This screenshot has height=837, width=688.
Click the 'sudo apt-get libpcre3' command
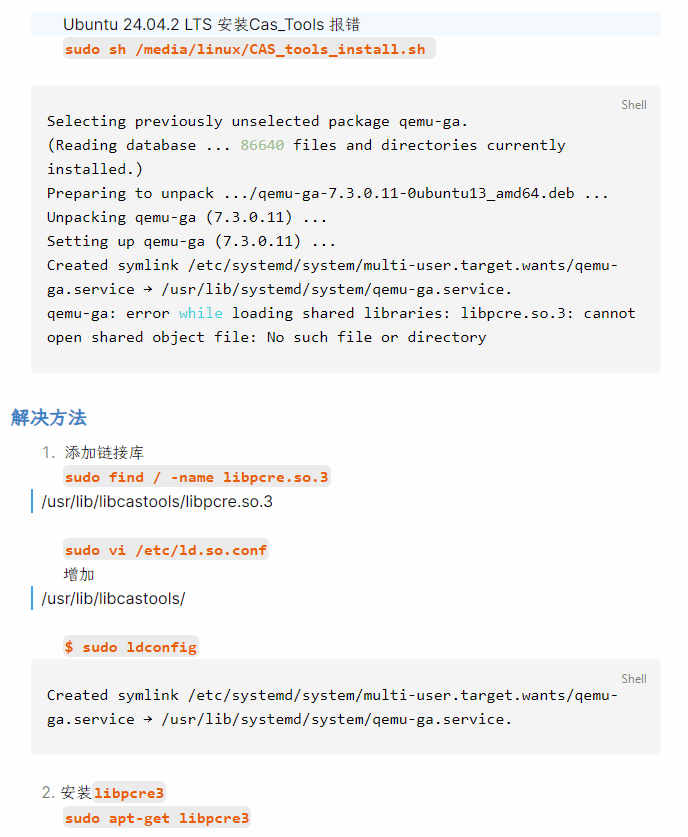pyautogui.click(x=157, y=818)
